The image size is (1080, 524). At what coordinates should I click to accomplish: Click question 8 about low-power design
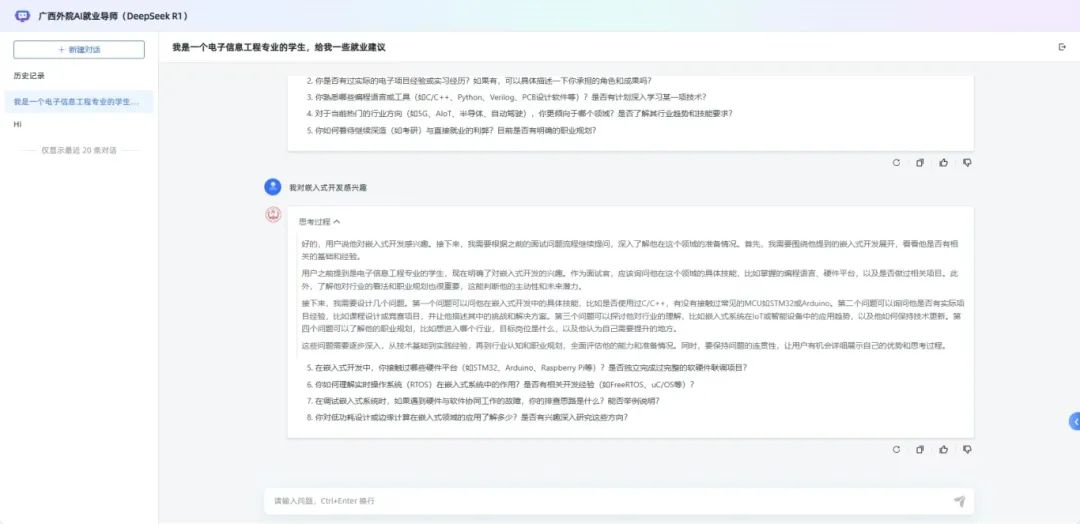468,417
